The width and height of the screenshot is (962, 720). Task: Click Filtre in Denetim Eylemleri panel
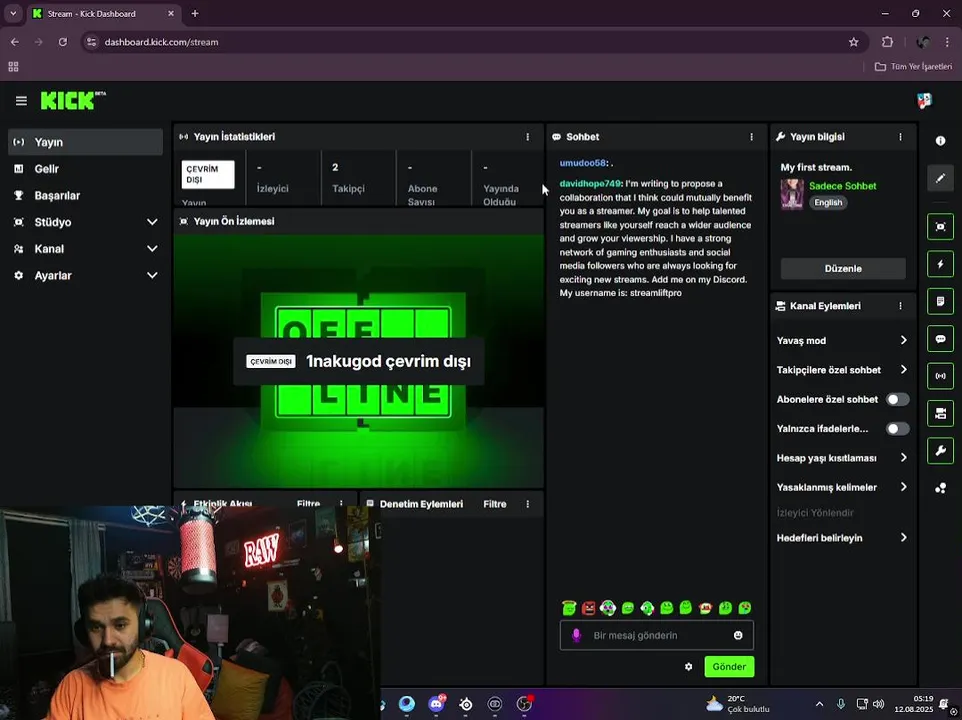[x=494, y=504]
